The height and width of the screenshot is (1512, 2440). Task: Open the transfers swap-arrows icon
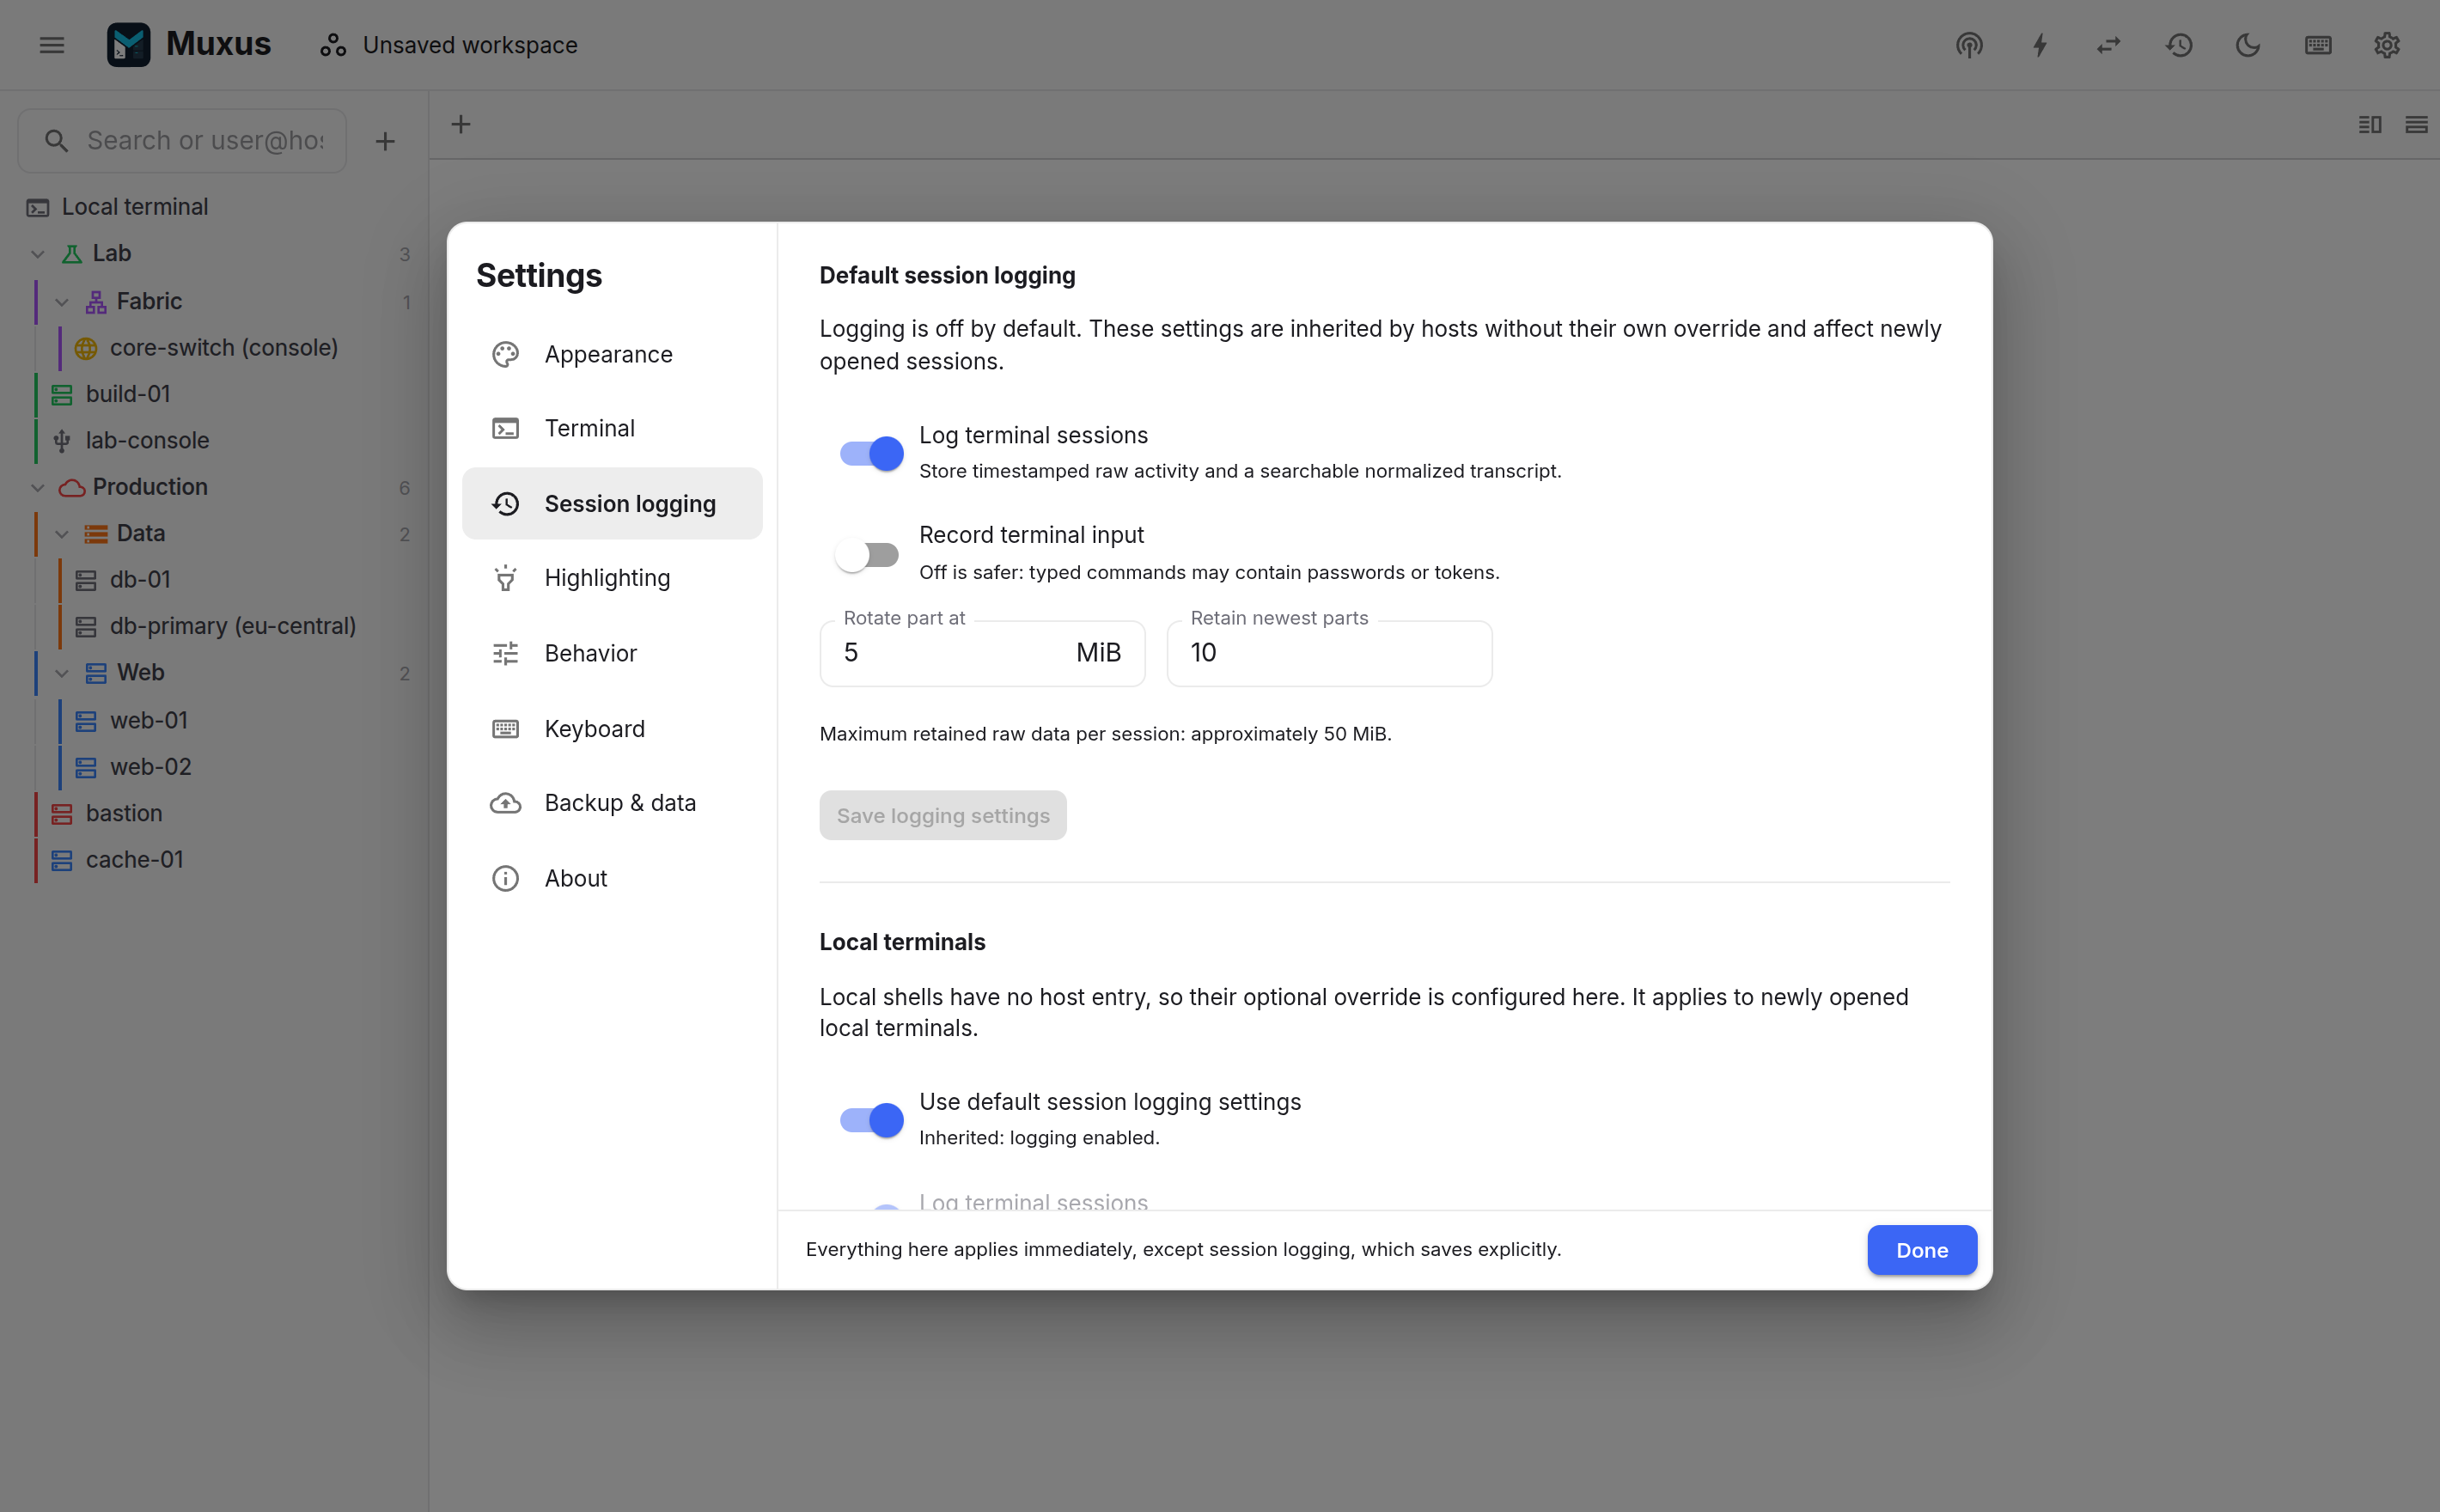pyautogui.click(x=2109, y=45)
